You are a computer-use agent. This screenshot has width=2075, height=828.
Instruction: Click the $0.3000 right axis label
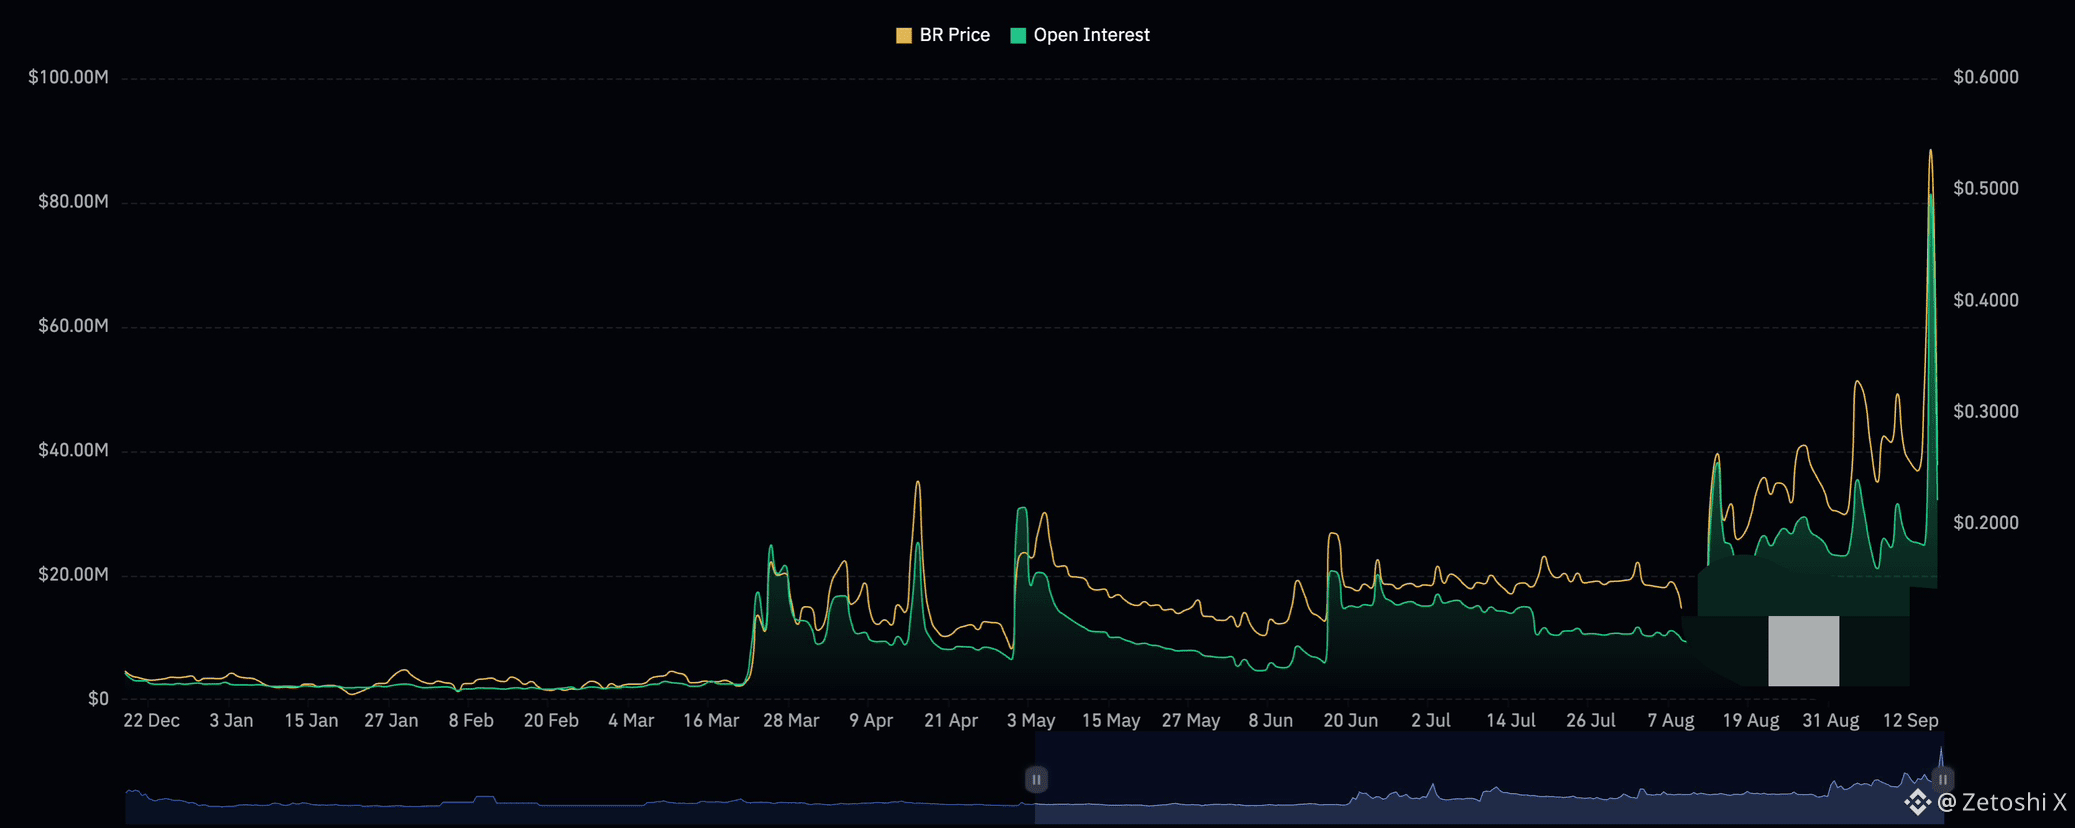[1985, 411]
